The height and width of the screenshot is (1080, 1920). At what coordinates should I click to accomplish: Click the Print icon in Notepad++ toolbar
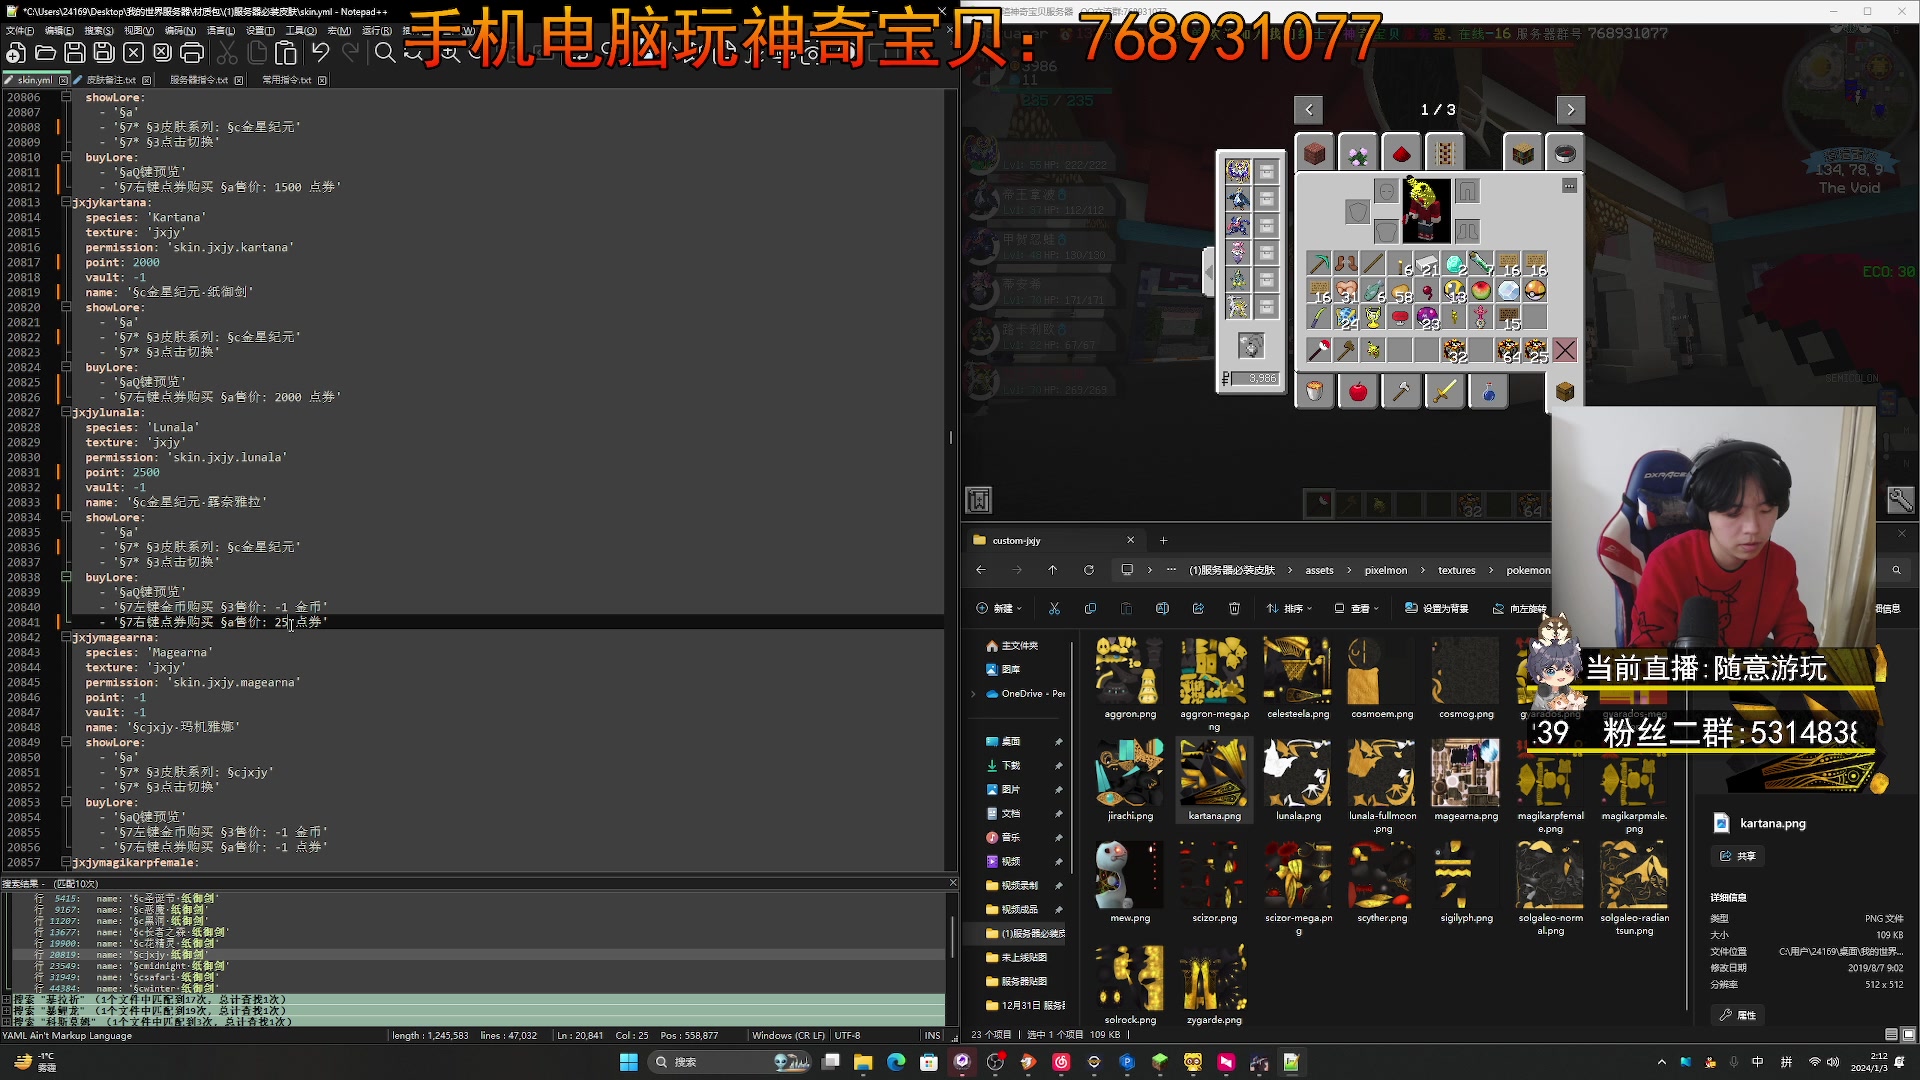[x=192, y=53]
